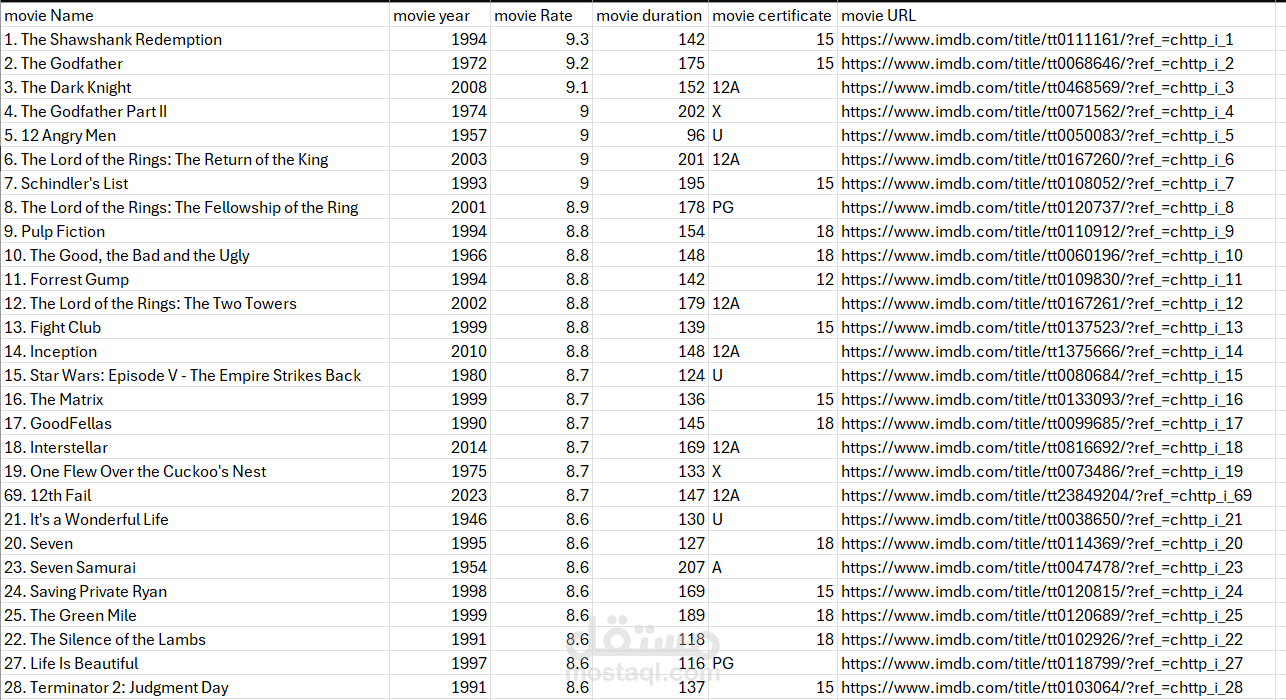
Task: Click cell '20. Seven'
Action: pyautogui.click(x=196, y=543)
